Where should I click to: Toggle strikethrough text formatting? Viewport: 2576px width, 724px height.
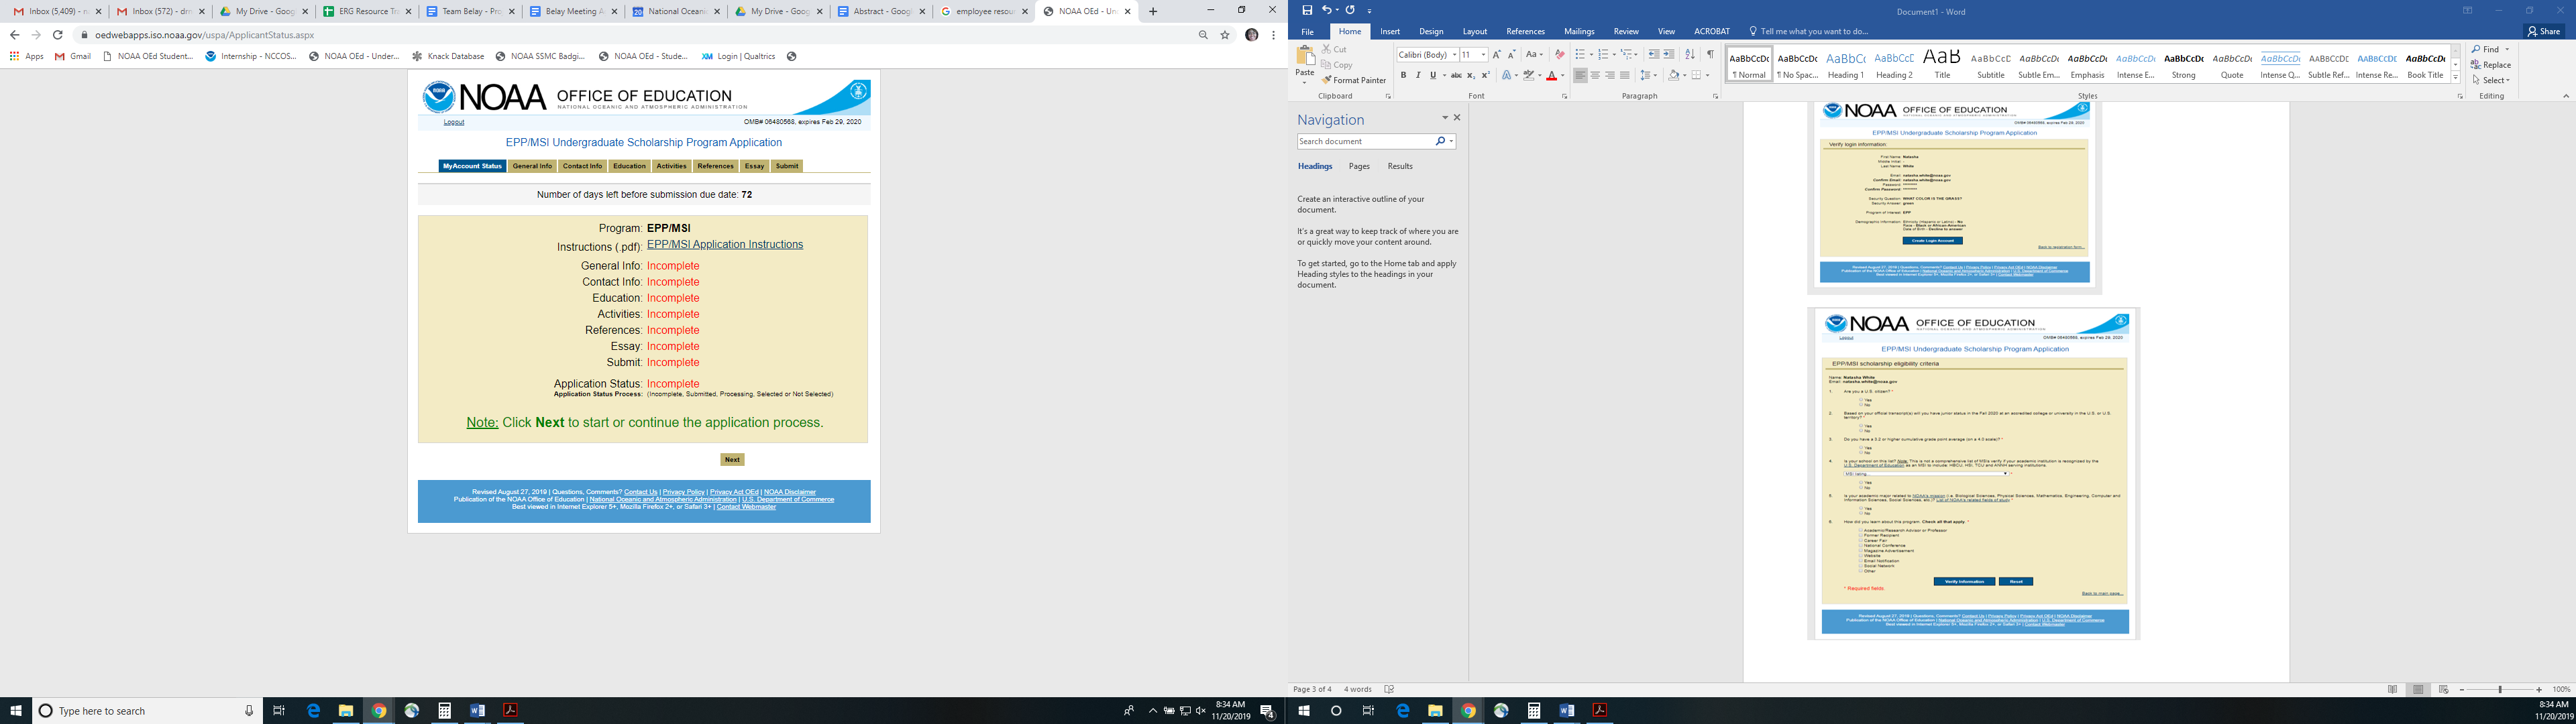click(1455, 76)
